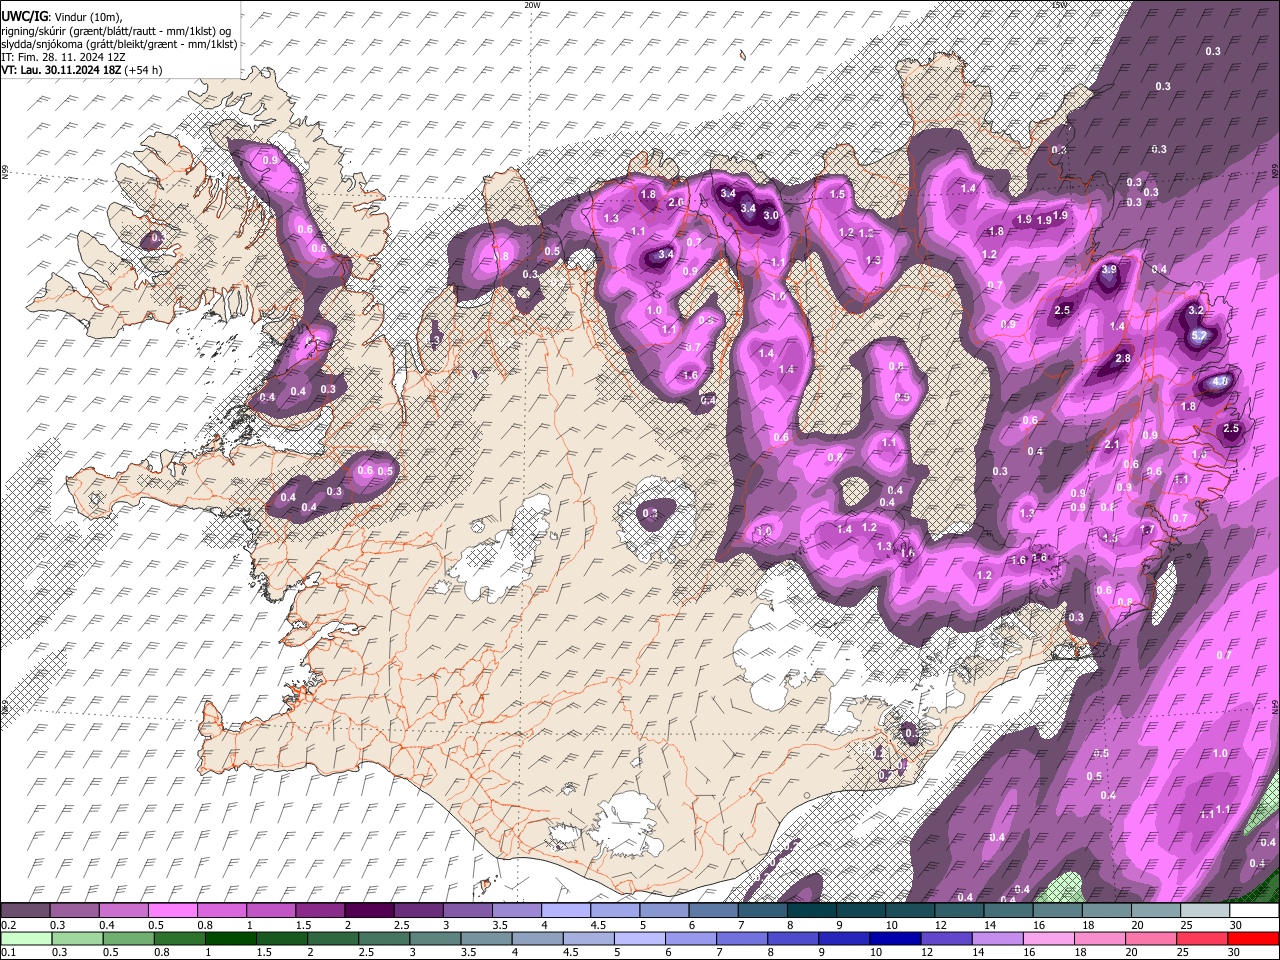Click the 3.9 precipitation value on the map

coord(1109,270)
